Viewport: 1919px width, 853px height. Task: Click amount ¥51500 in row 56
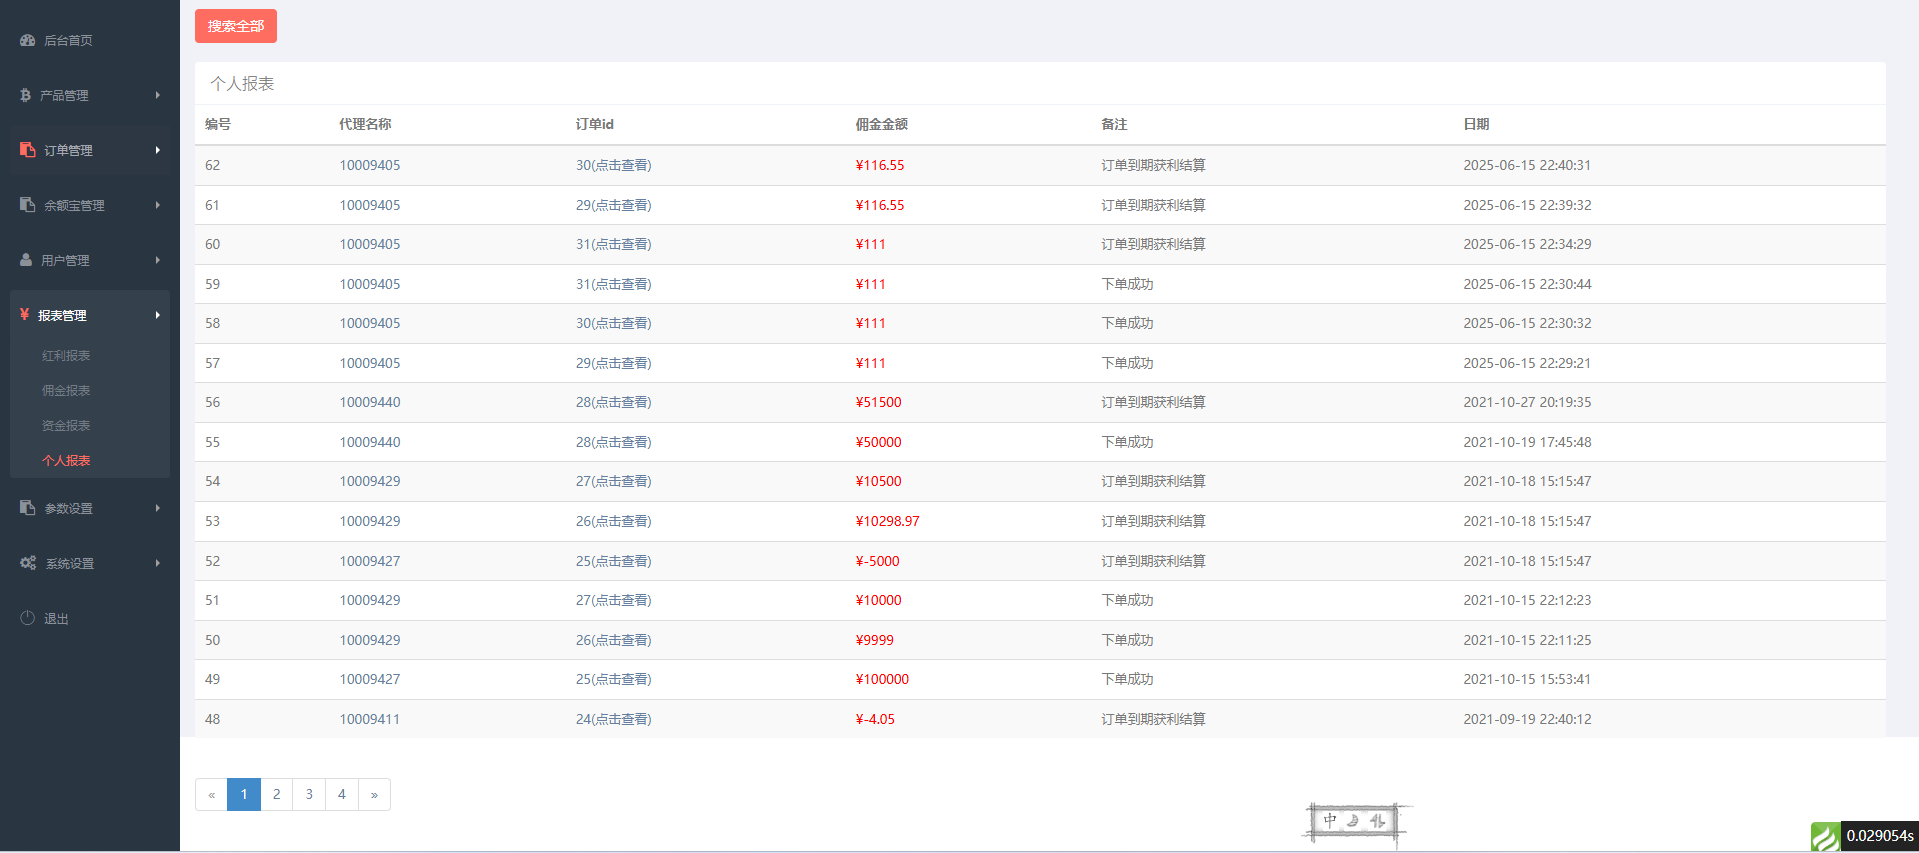[x=878, y=402]
